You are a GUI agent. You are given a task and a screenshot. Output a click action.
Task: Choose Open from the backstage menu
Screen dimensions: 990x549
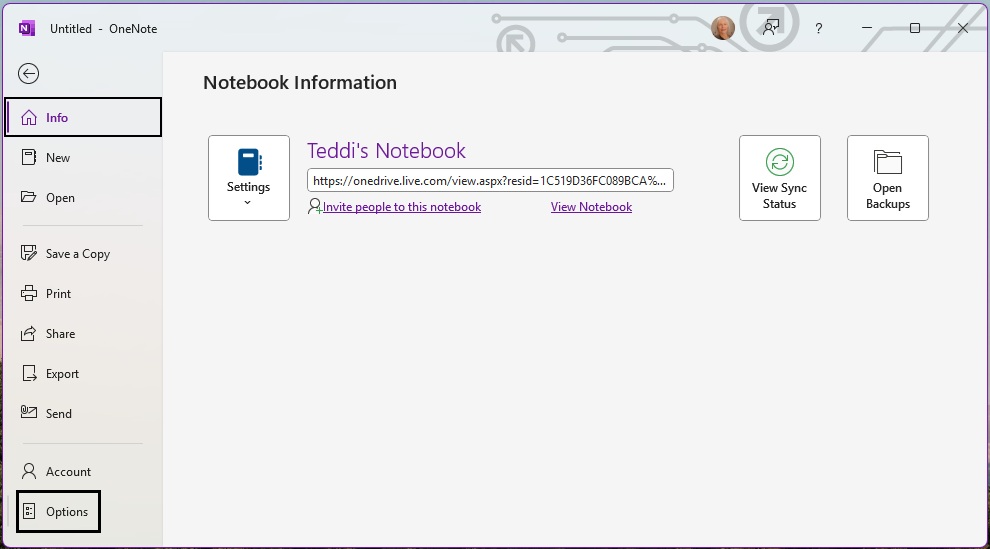pyautogui.click(x=60, y=198)
